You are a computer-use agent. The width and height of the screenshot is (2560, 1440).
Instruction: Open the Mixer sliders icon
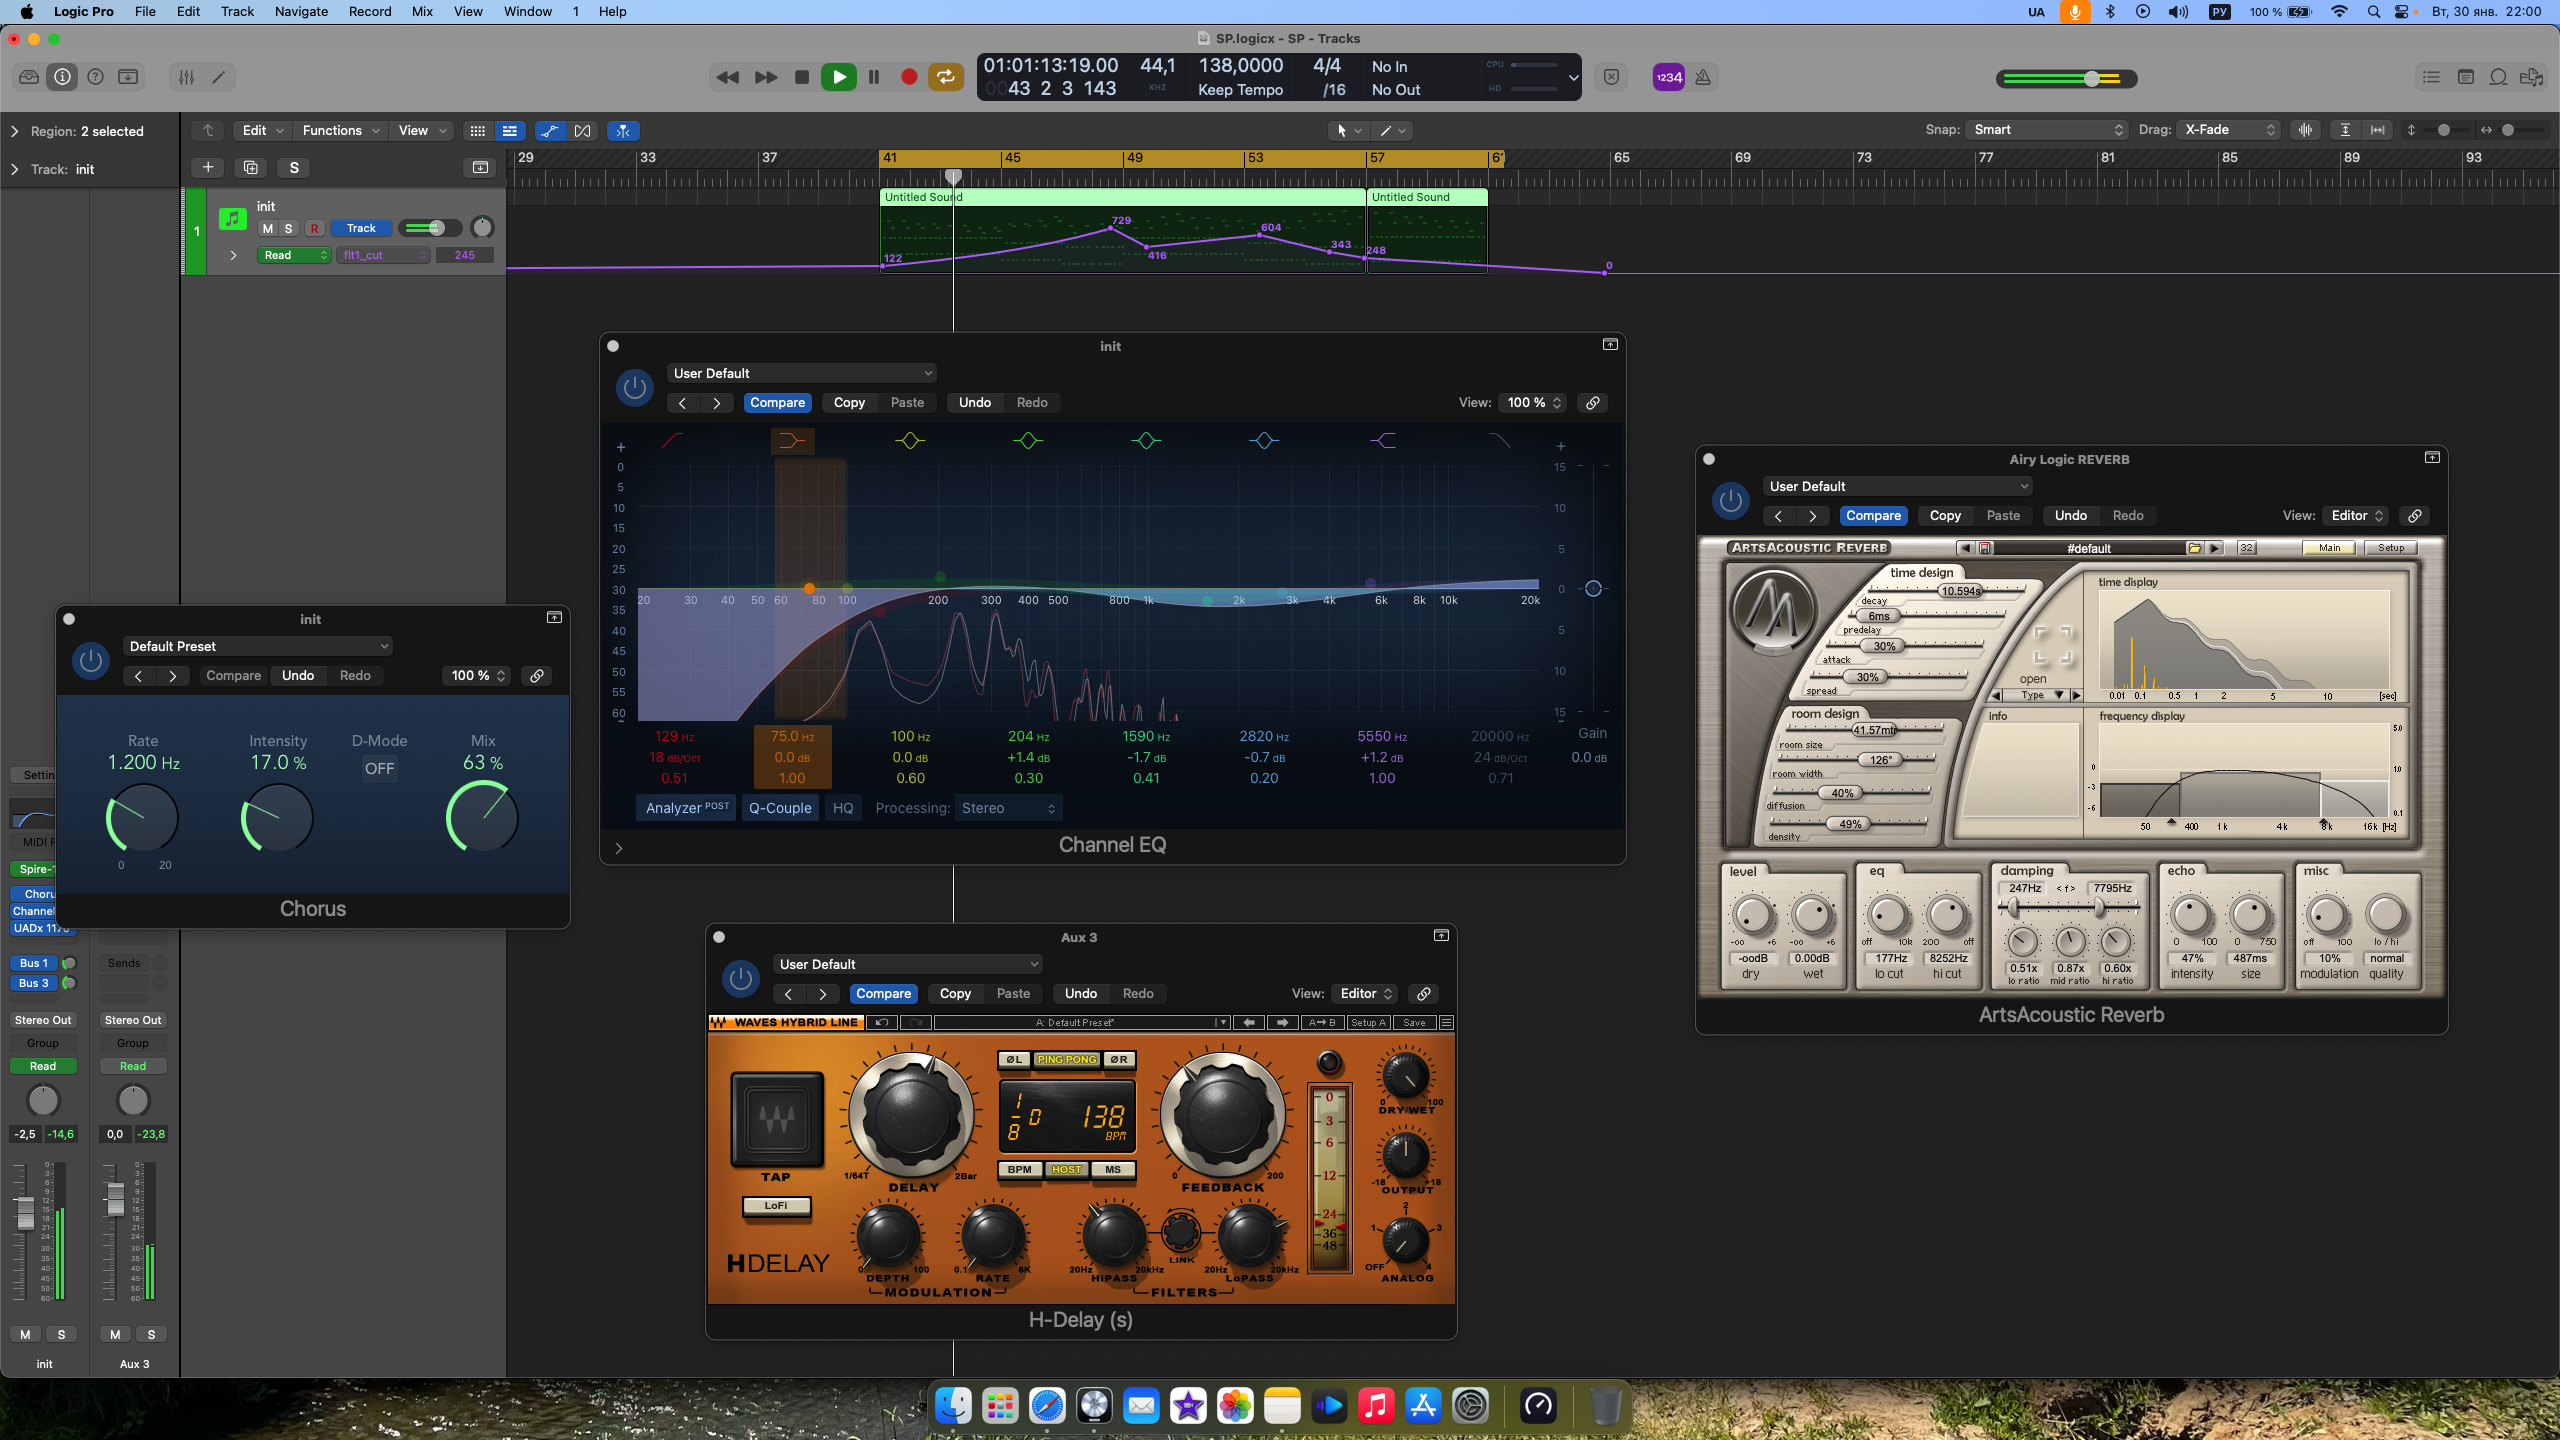point(186,77)
